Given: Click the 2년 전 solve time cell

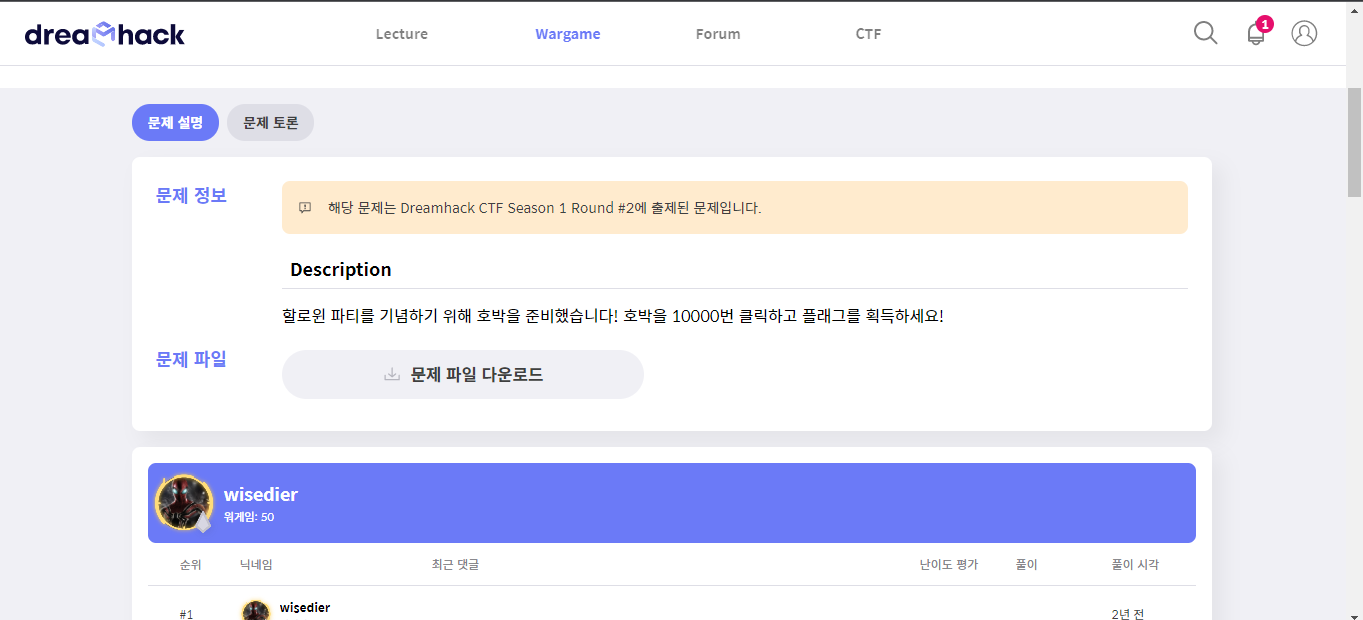Looking at the screenshot, I should tap(1128, 614).
